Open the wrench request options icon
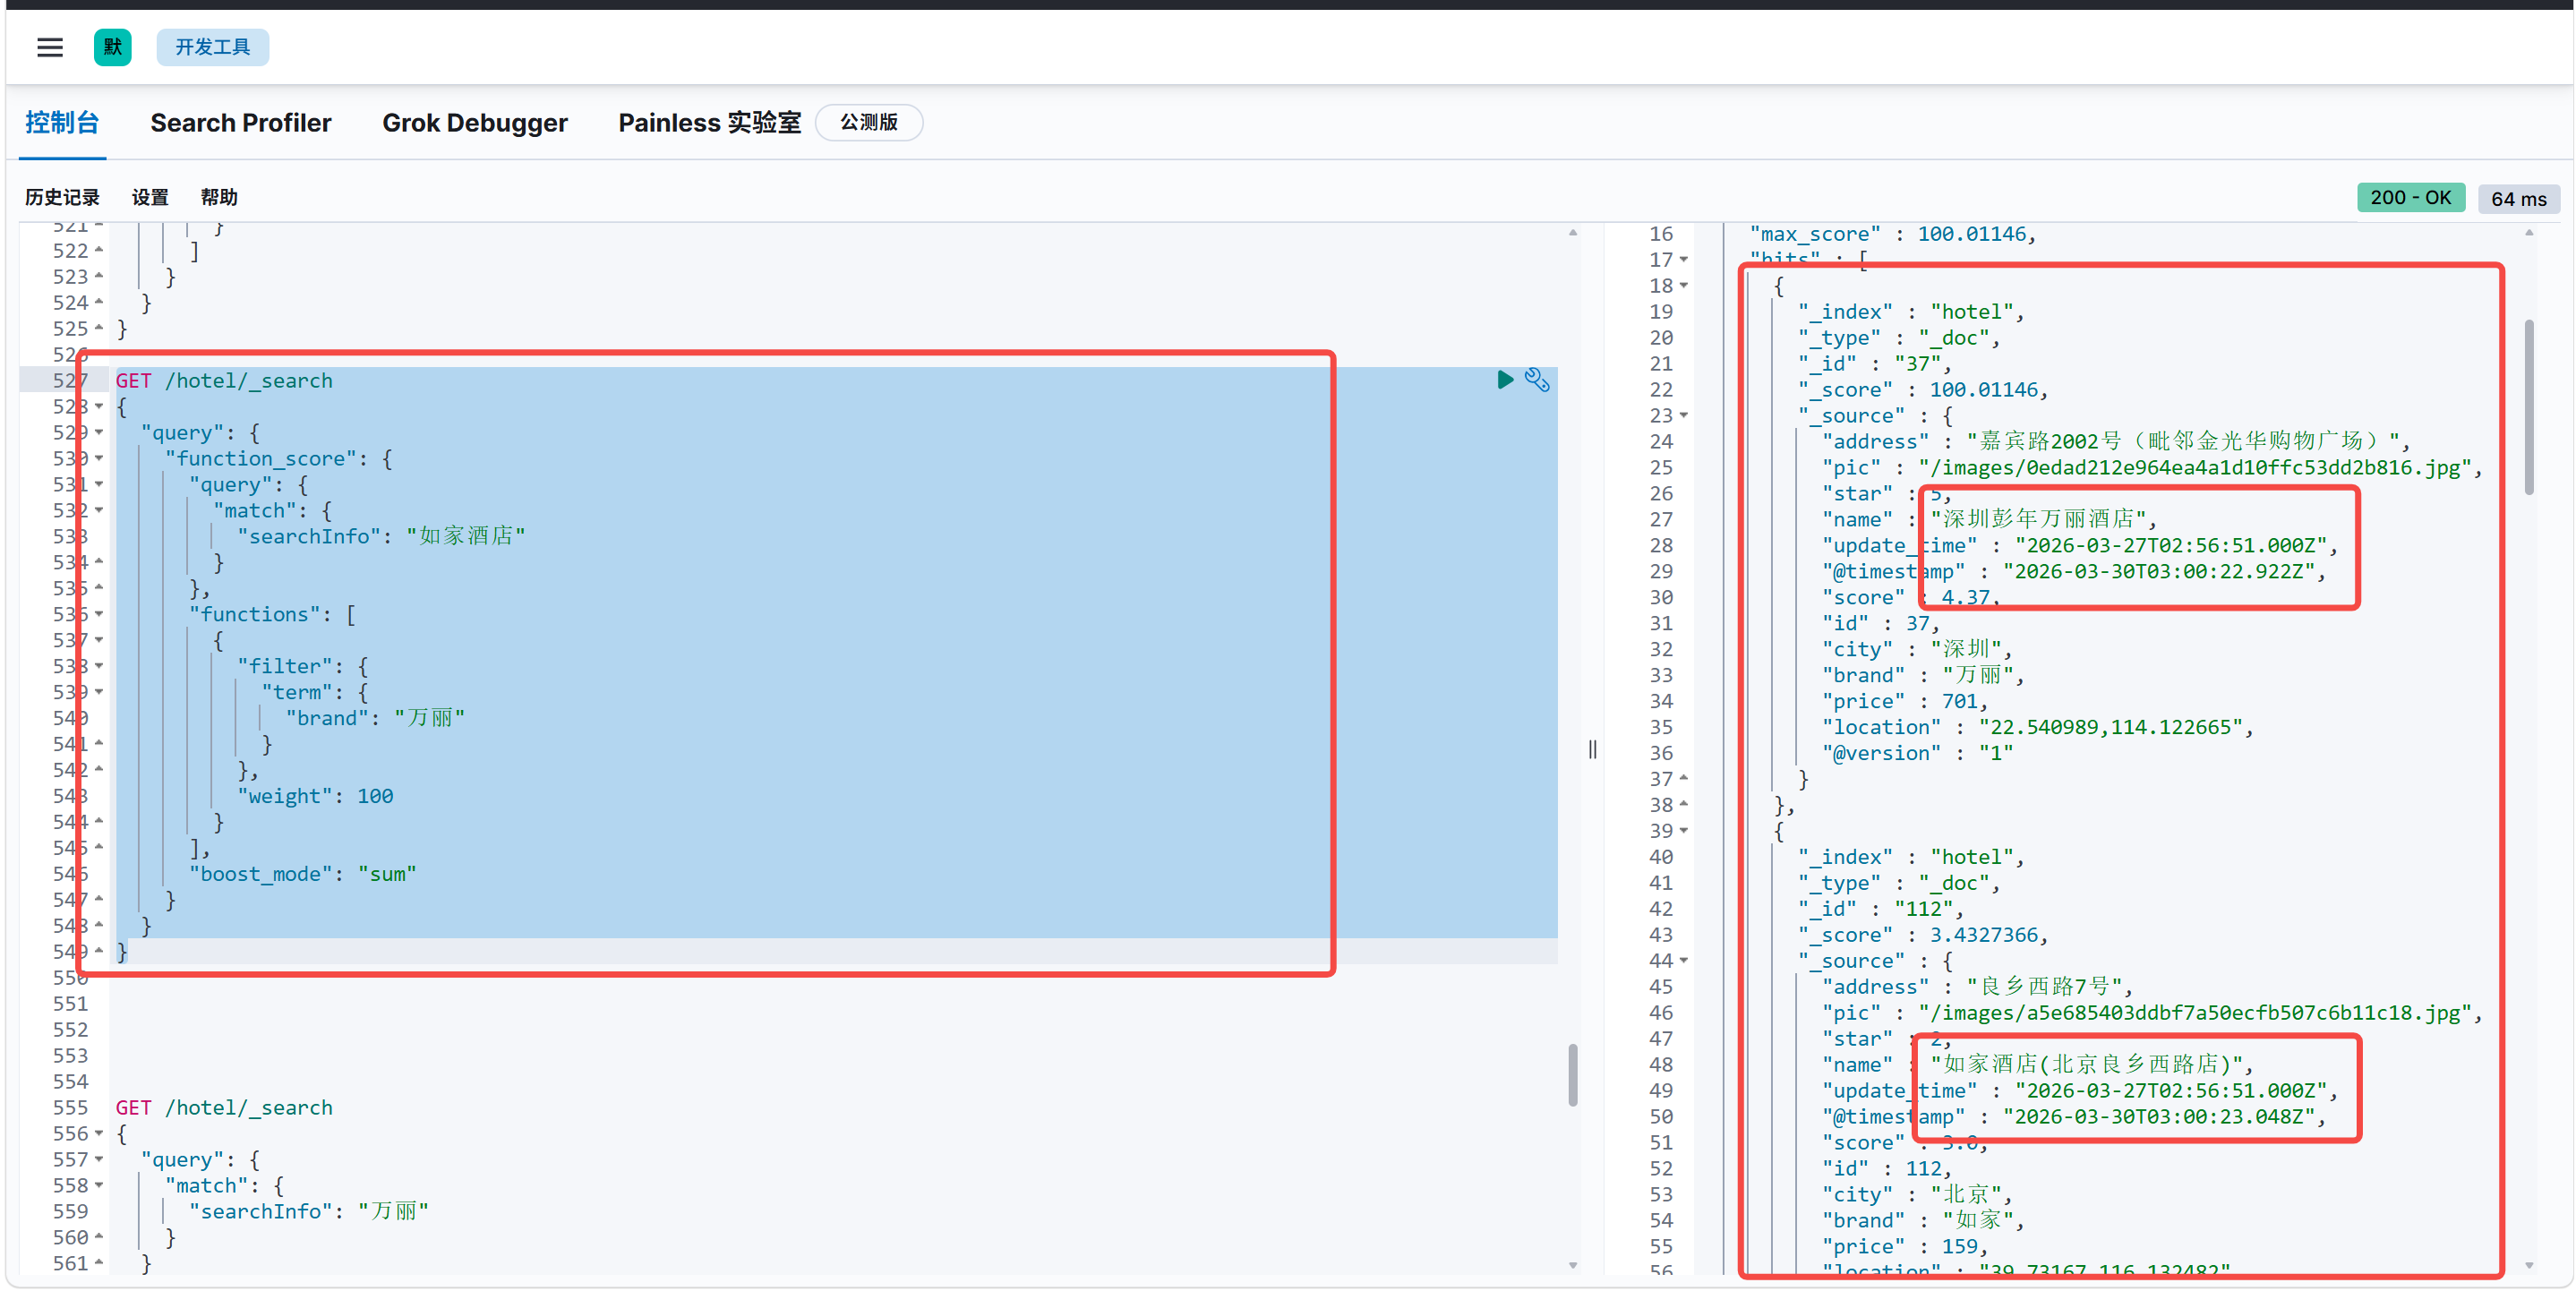Screen dimensions: 2576x1291 1536,379
